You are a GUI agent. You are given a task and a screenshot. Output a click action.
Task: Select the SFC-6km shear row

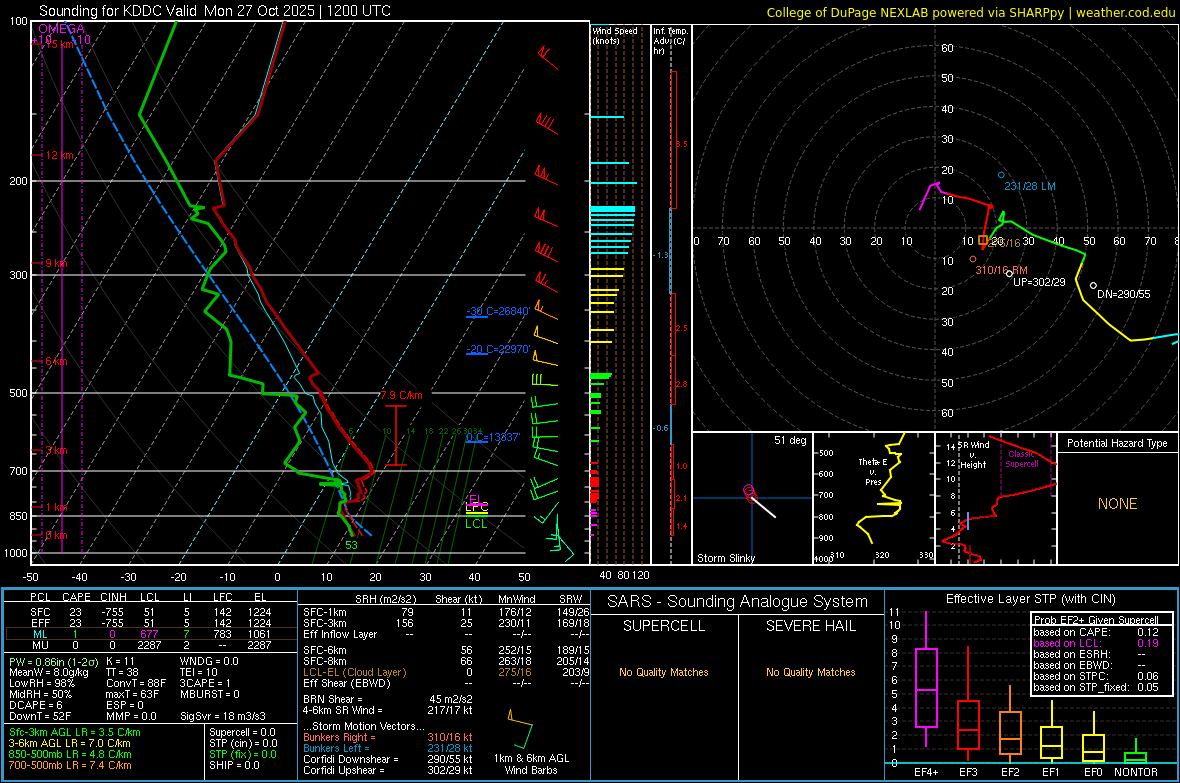tap(446, 650)
